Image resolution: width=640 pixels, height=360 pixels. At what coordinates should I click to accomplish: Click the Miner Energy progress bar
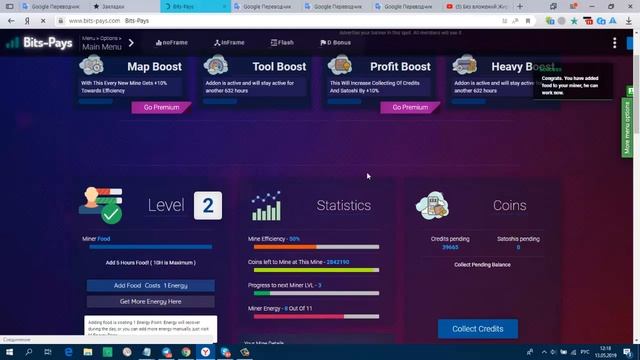click(316, 316)
